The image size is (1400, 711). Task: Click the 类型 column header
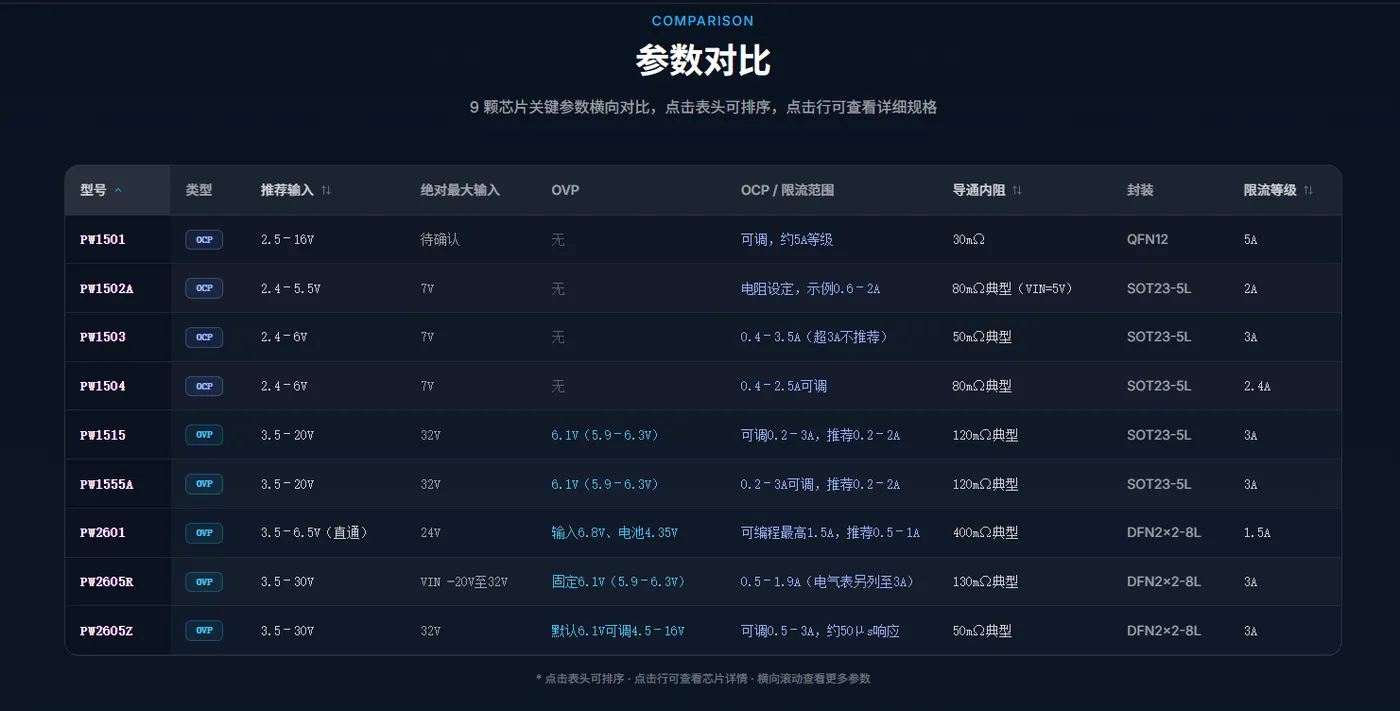click(199, 190)
